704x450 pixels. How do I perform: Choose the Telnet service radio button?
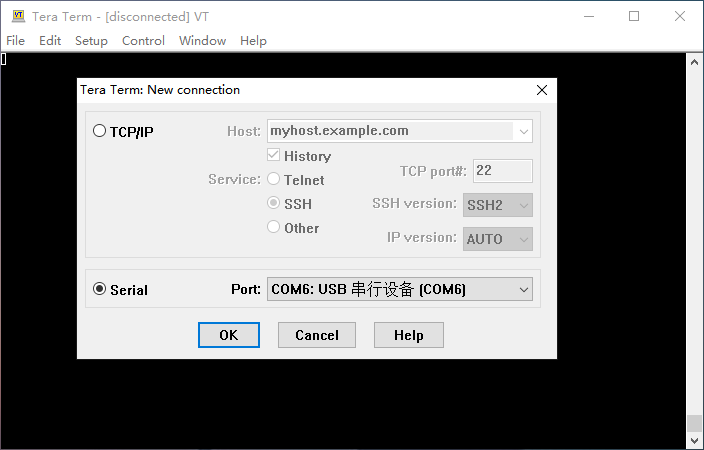pyautogui.click(x=273, y=180)
